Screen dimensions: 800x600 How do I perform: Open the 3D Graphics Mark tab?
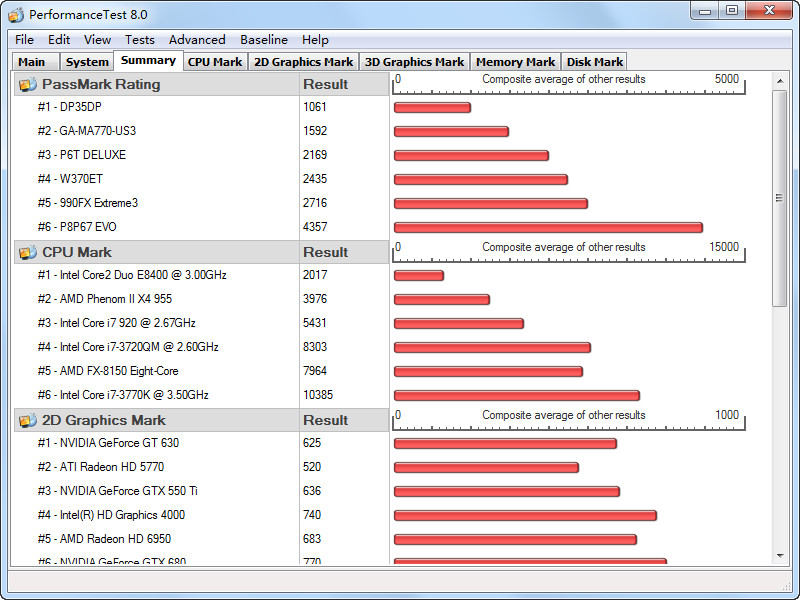414,62
